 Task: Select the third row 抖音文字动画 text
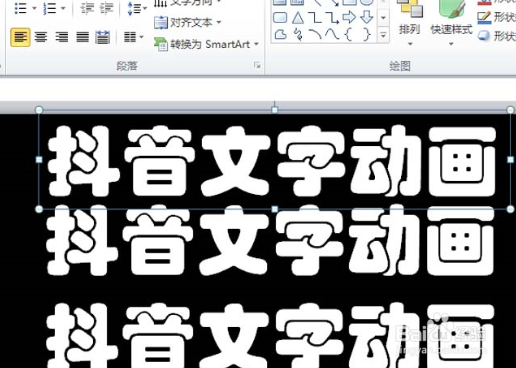point(270,335)
